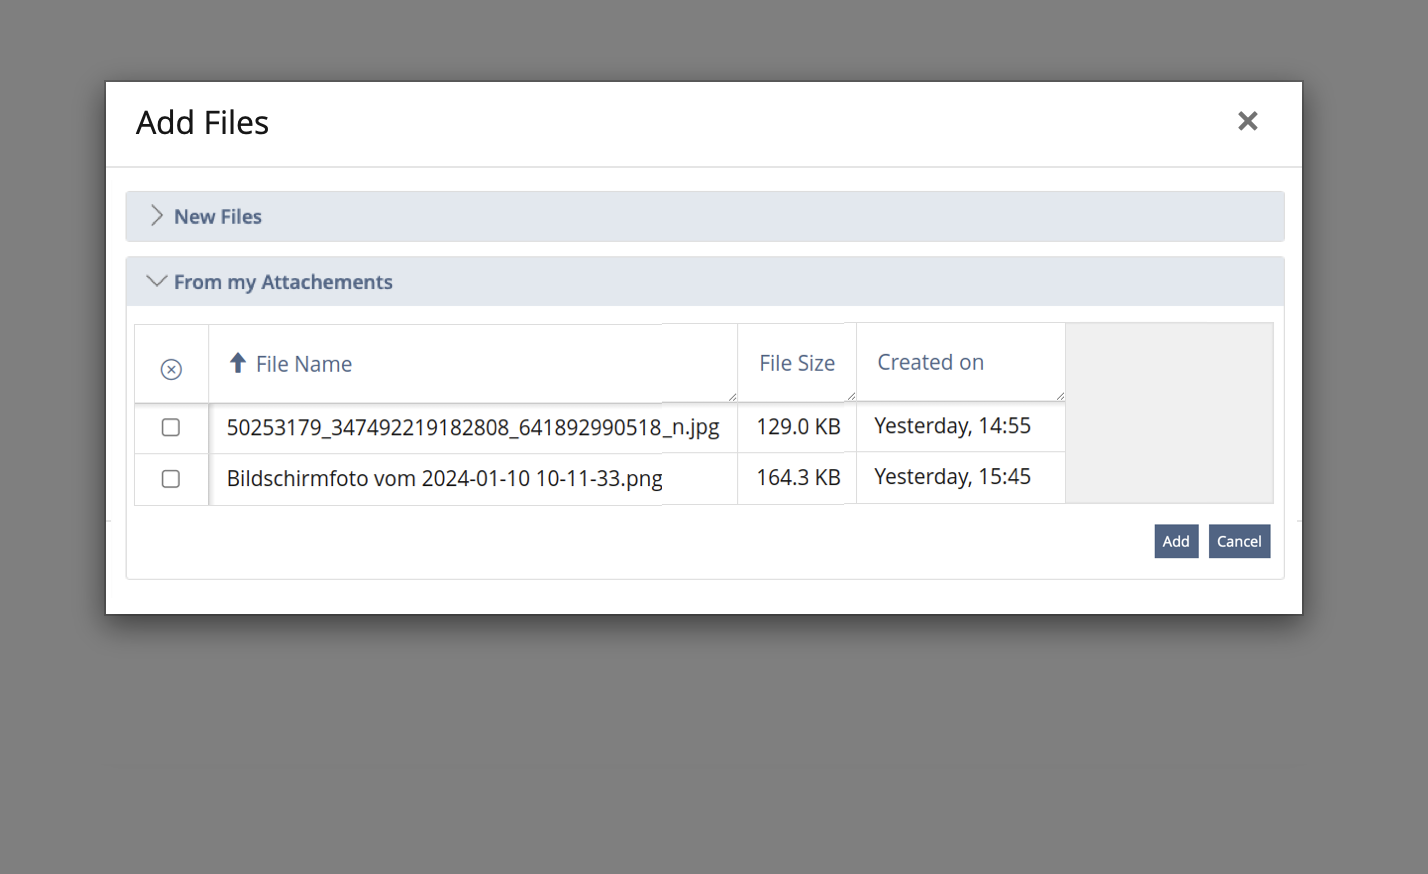This screenshot has width=1428, height=874.
Task: Click File Name column resize handle
Action: point(732,397)
